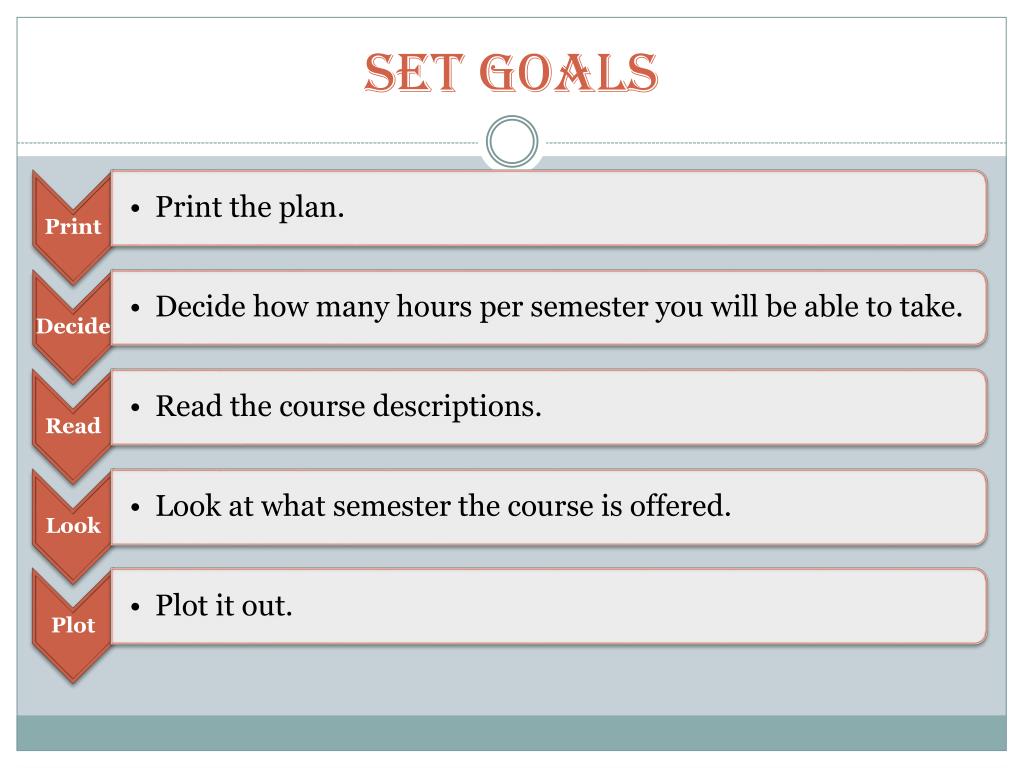1024x768 pixels.
Task: Select the 'Decide how many hours' text box
Action: click(x=549, y=308)
